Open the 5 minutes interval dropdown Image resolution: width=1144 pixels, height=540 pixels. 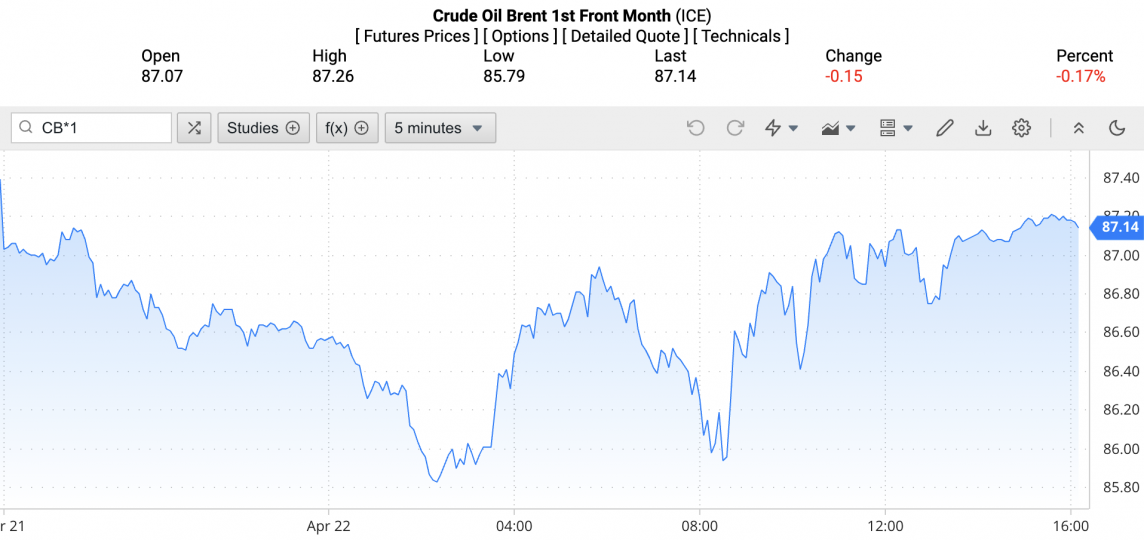click(x=439, y=128)
